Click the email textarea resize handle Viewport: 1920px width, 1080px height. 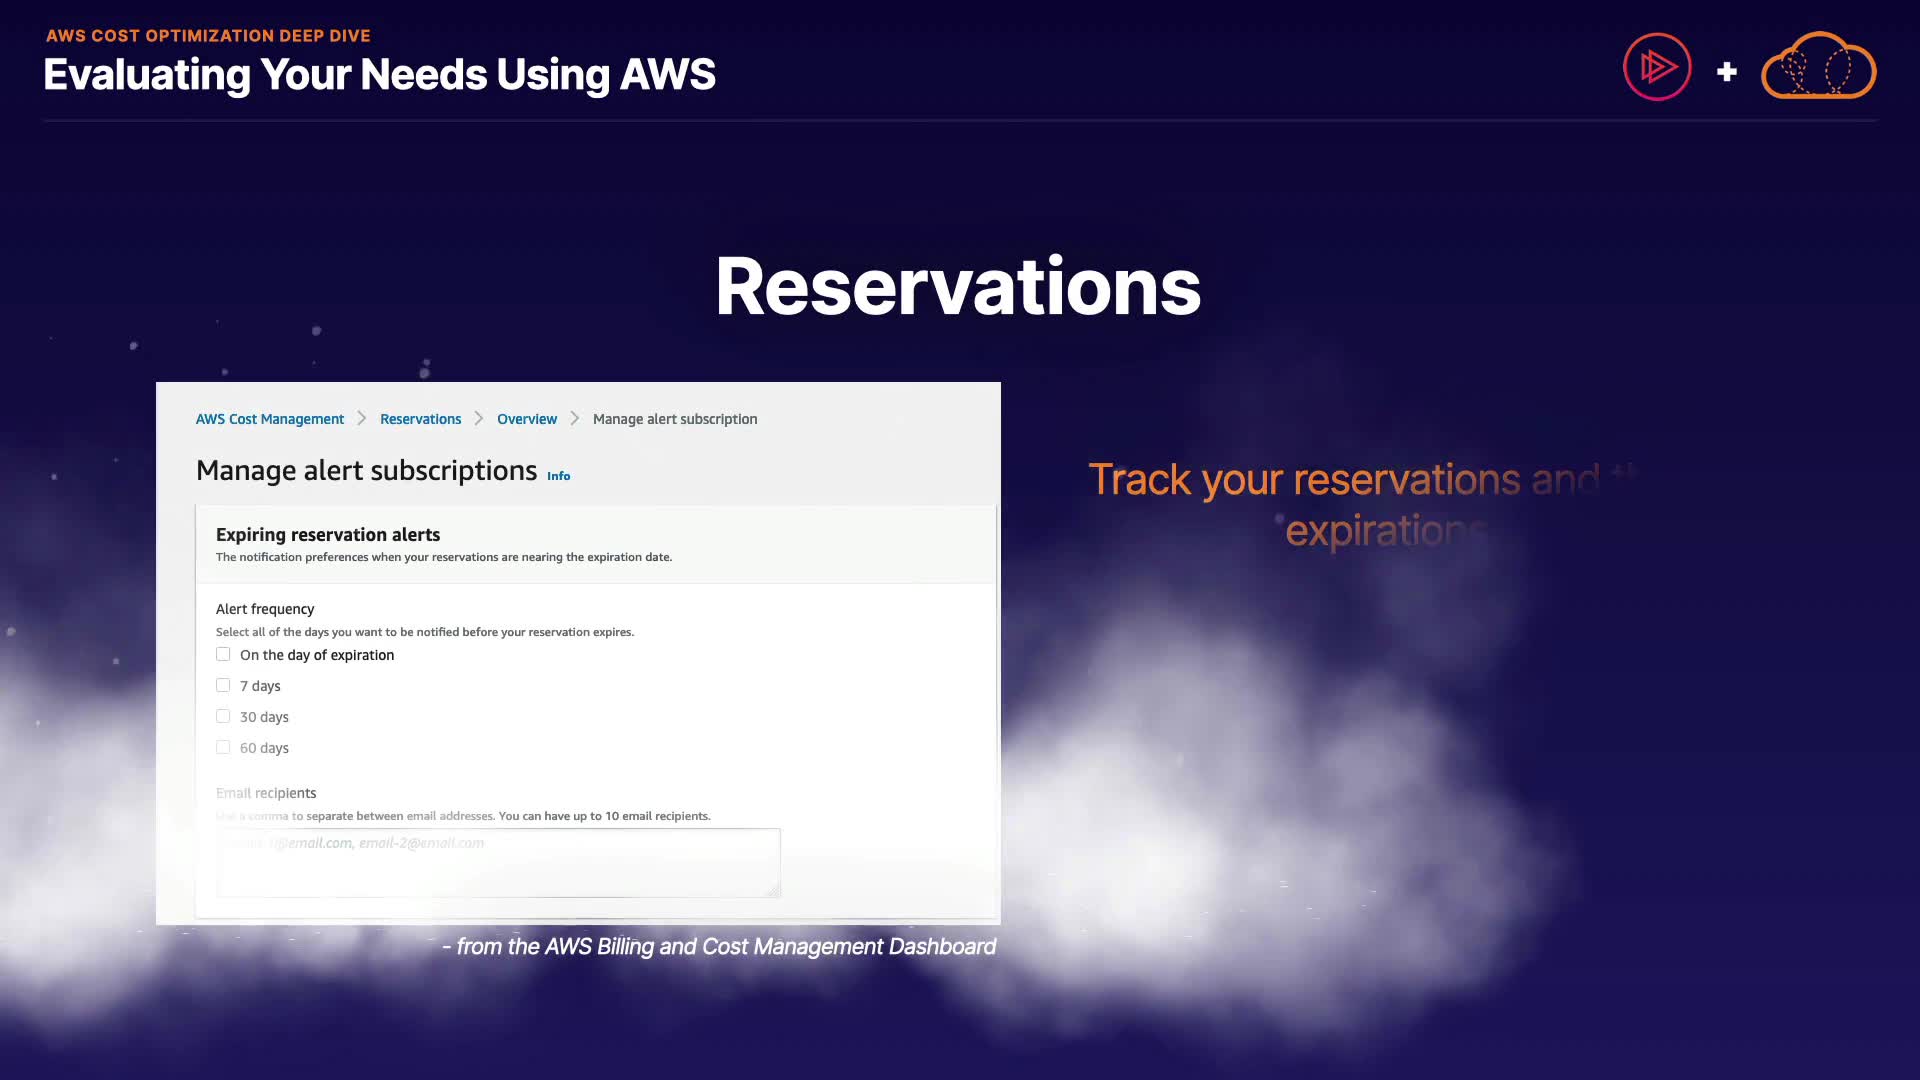tap(773, 890)
